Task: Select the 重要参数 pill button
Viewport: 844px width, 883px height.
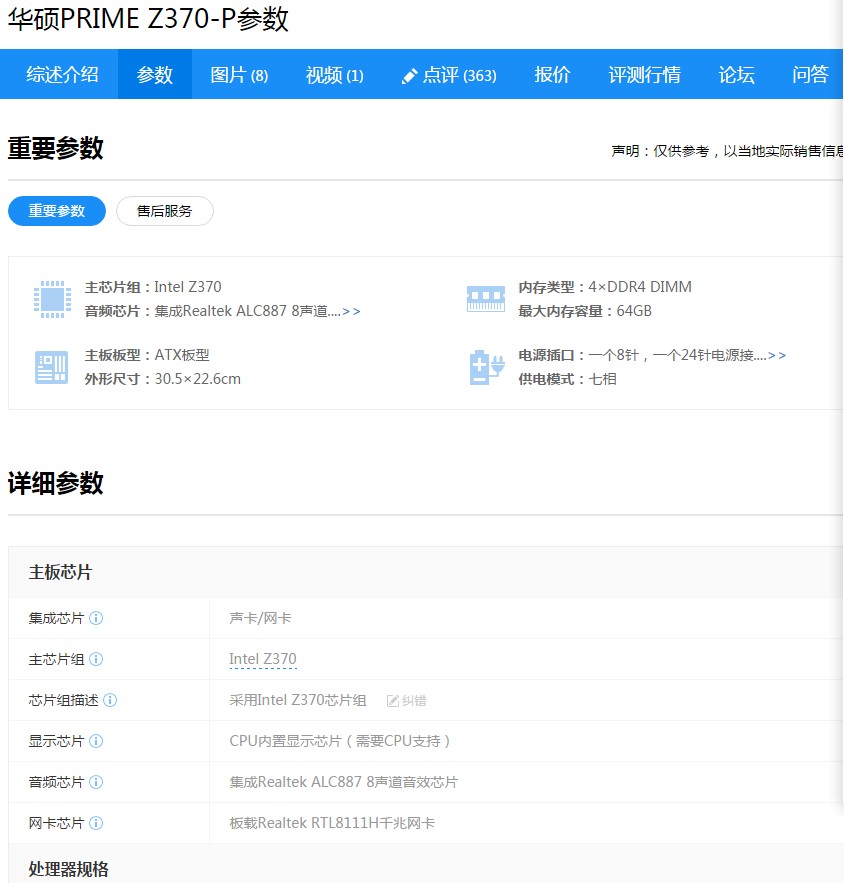Action: point(57,211)
